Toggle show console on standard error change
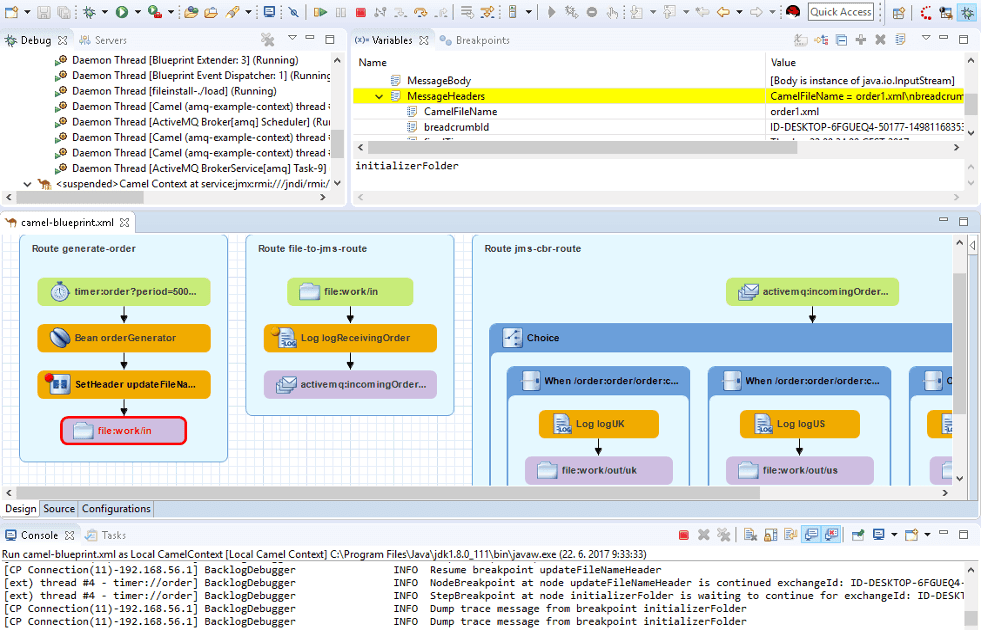 point(830,536)
